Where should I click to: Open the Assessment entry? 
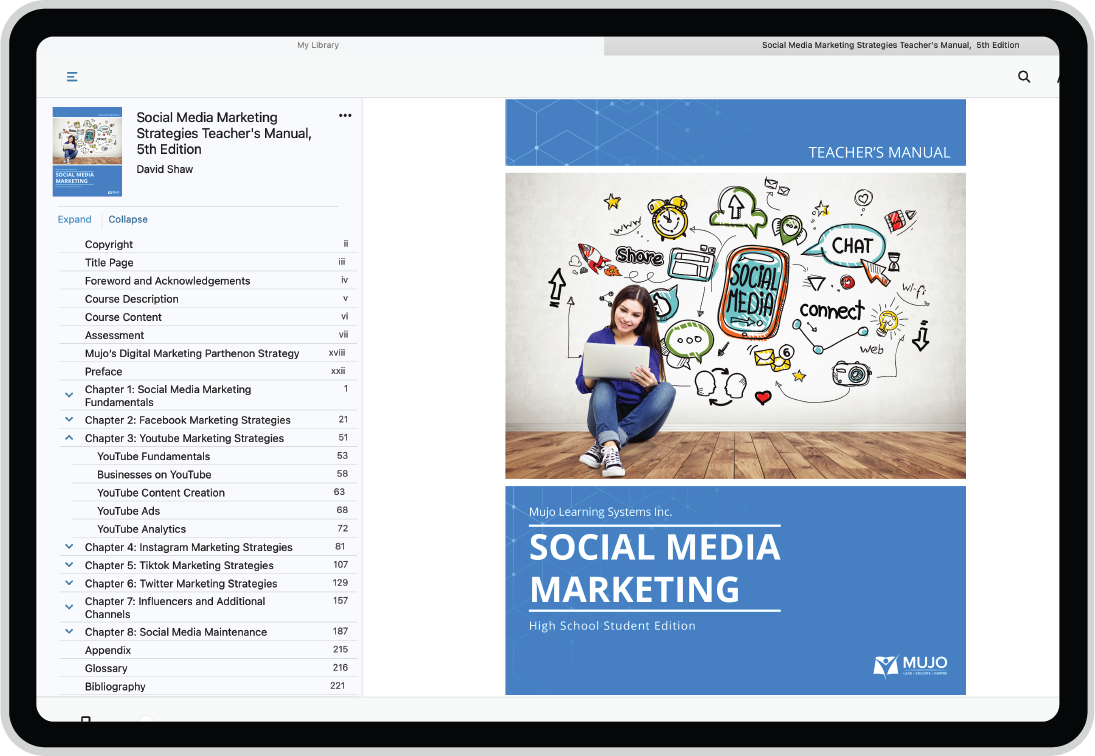pos(208,335)
